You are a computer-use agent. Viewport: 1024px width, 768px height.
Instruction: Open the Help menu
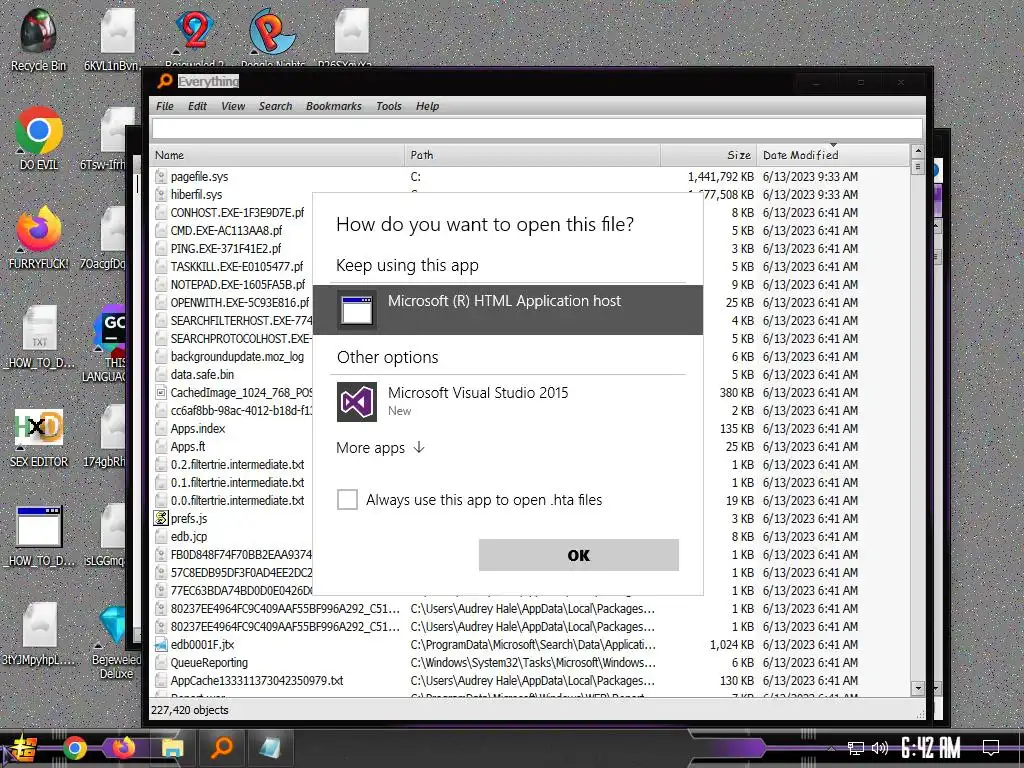427,106
